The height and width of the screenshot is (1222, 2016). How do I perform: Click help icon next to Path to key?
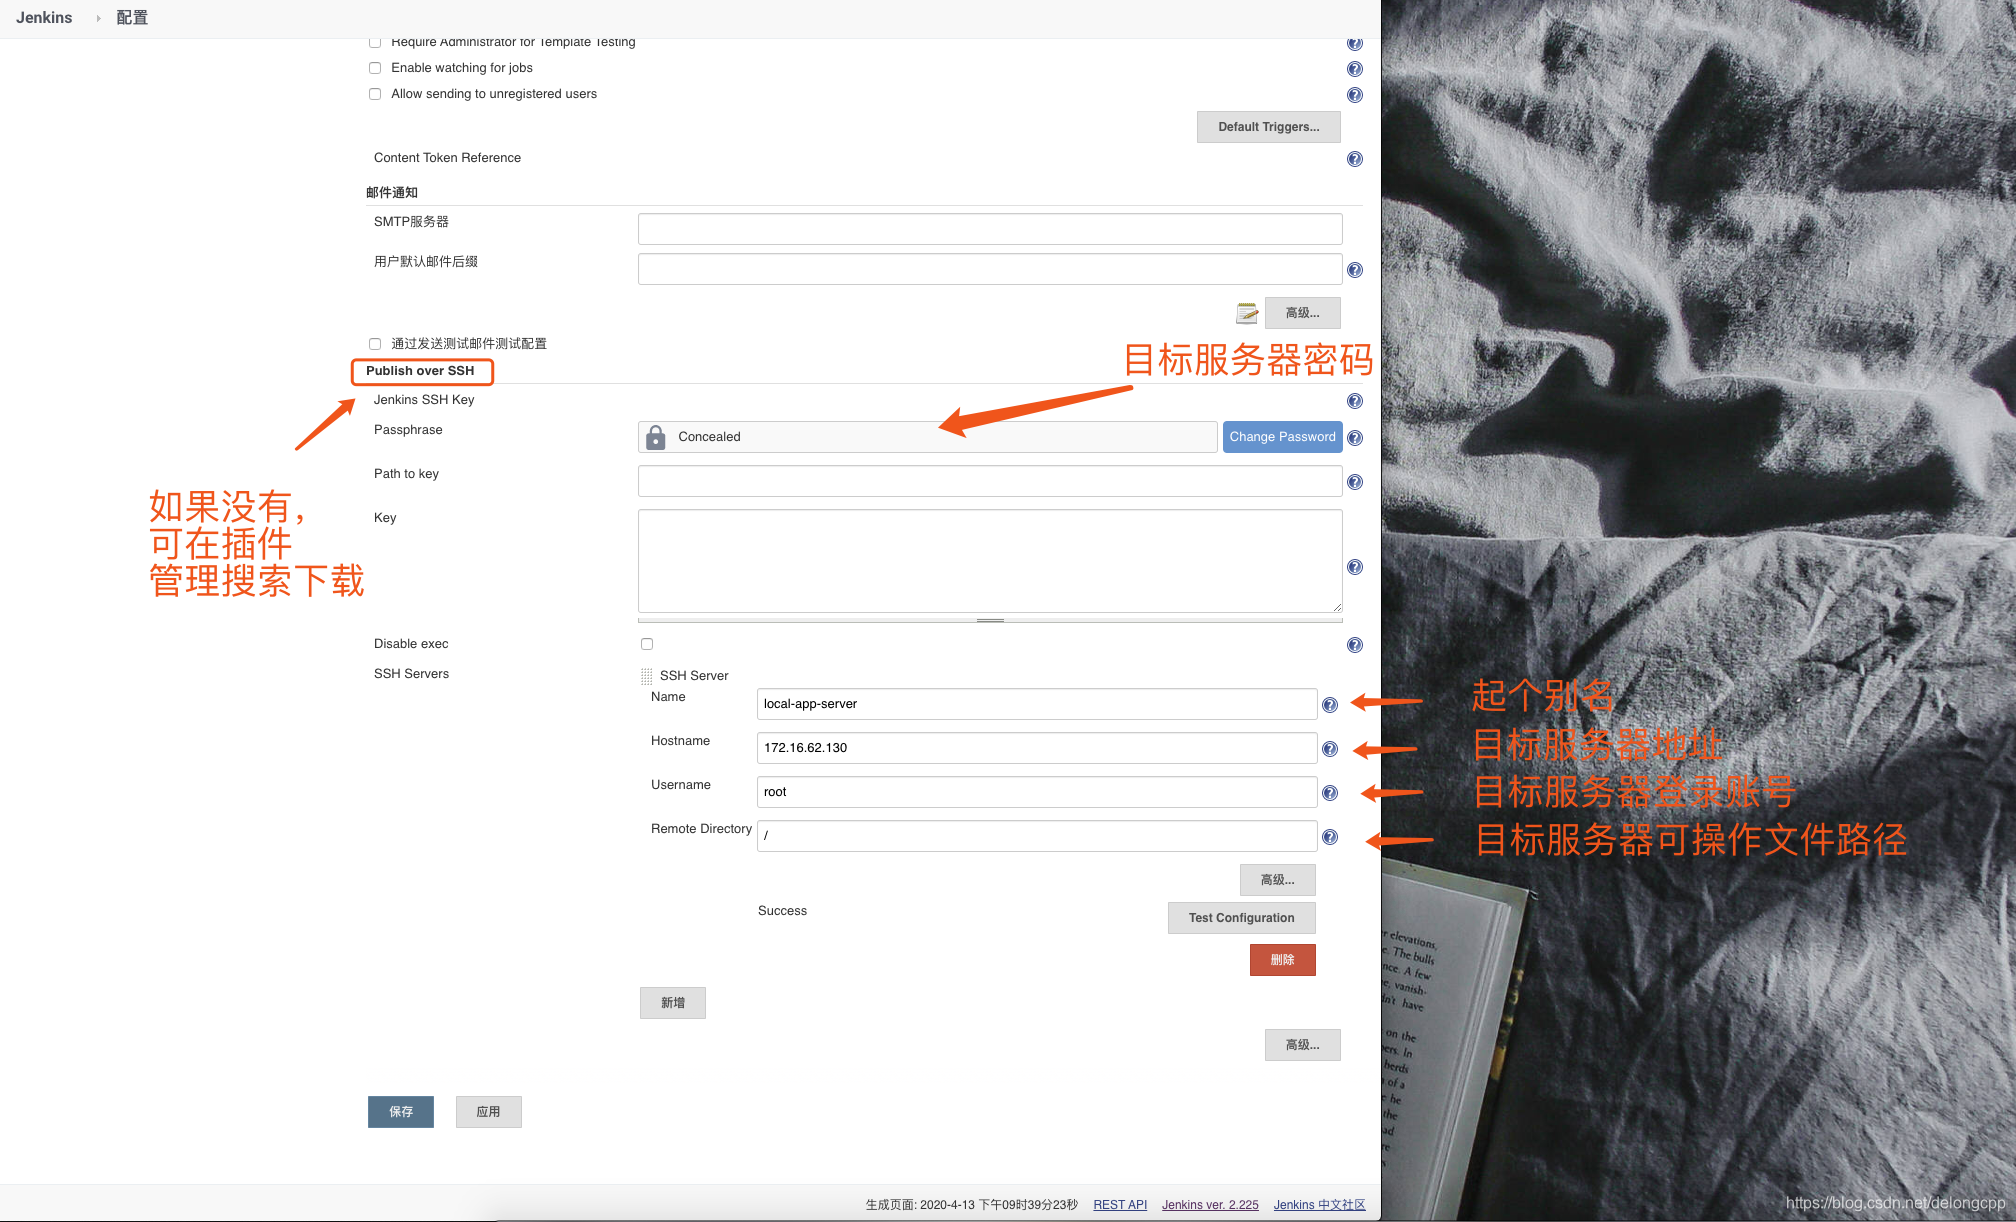[x=1354, y=482]
